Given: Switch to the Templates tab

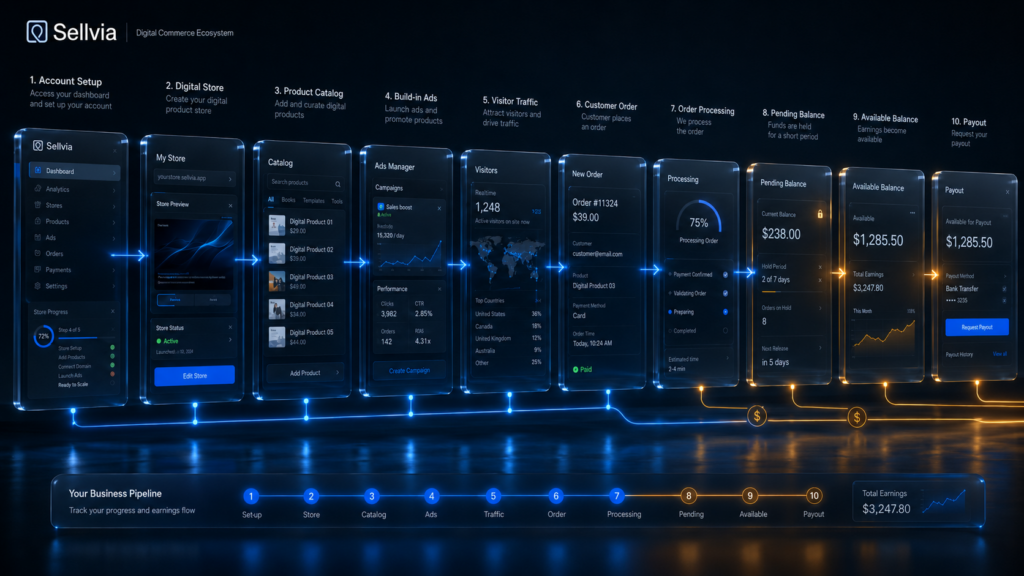Looking at the screenshot, I should coord(313,200).
